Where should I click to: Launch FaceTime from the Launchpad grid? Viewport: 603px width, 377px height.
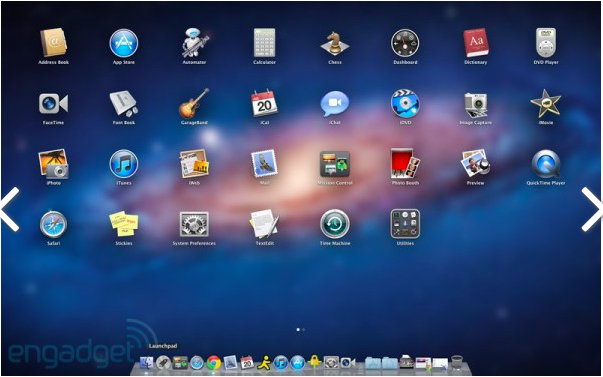point(53,103)
